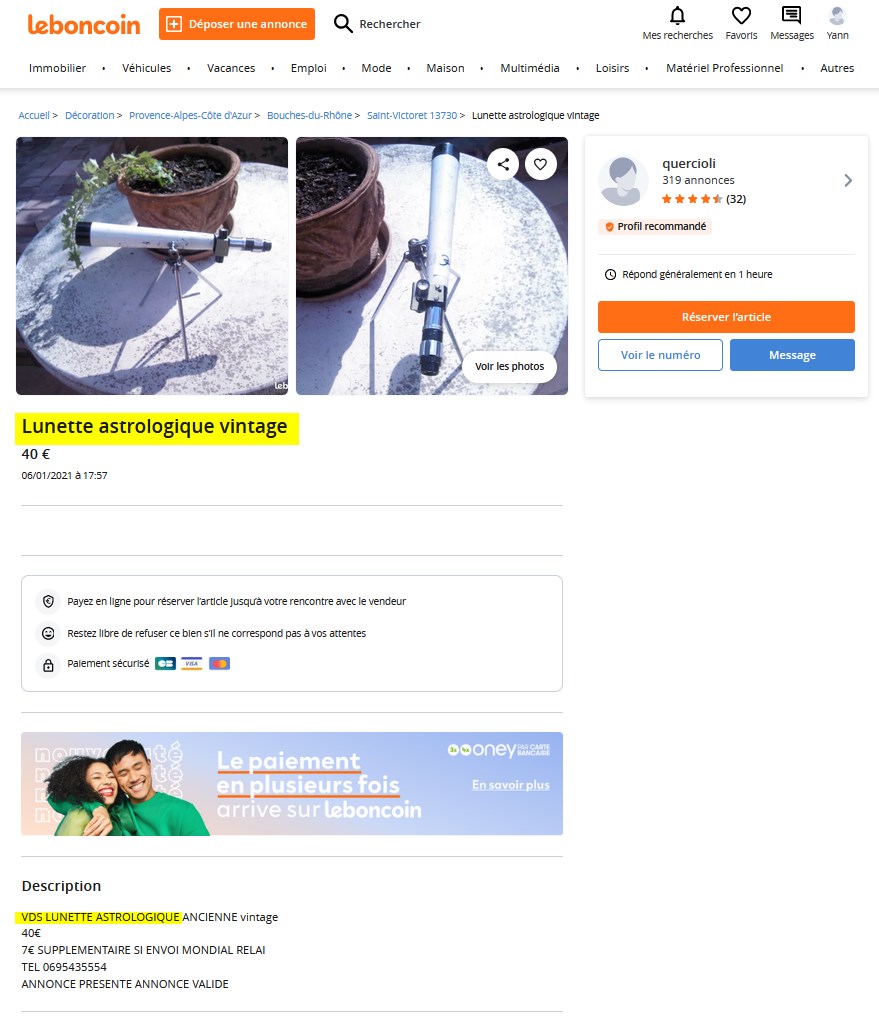Click Déposer une annonce button
The width and height of the screenshot is (879, 1029).
(237, 24)
